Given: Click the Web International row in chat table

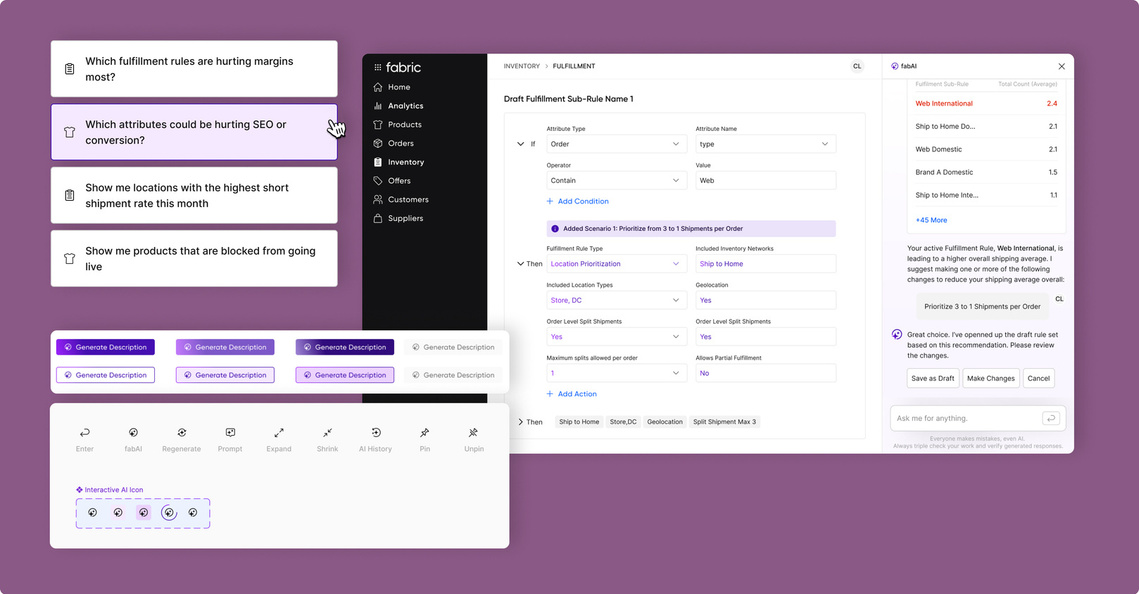Looking at the screenshot, I should point(986,103).
